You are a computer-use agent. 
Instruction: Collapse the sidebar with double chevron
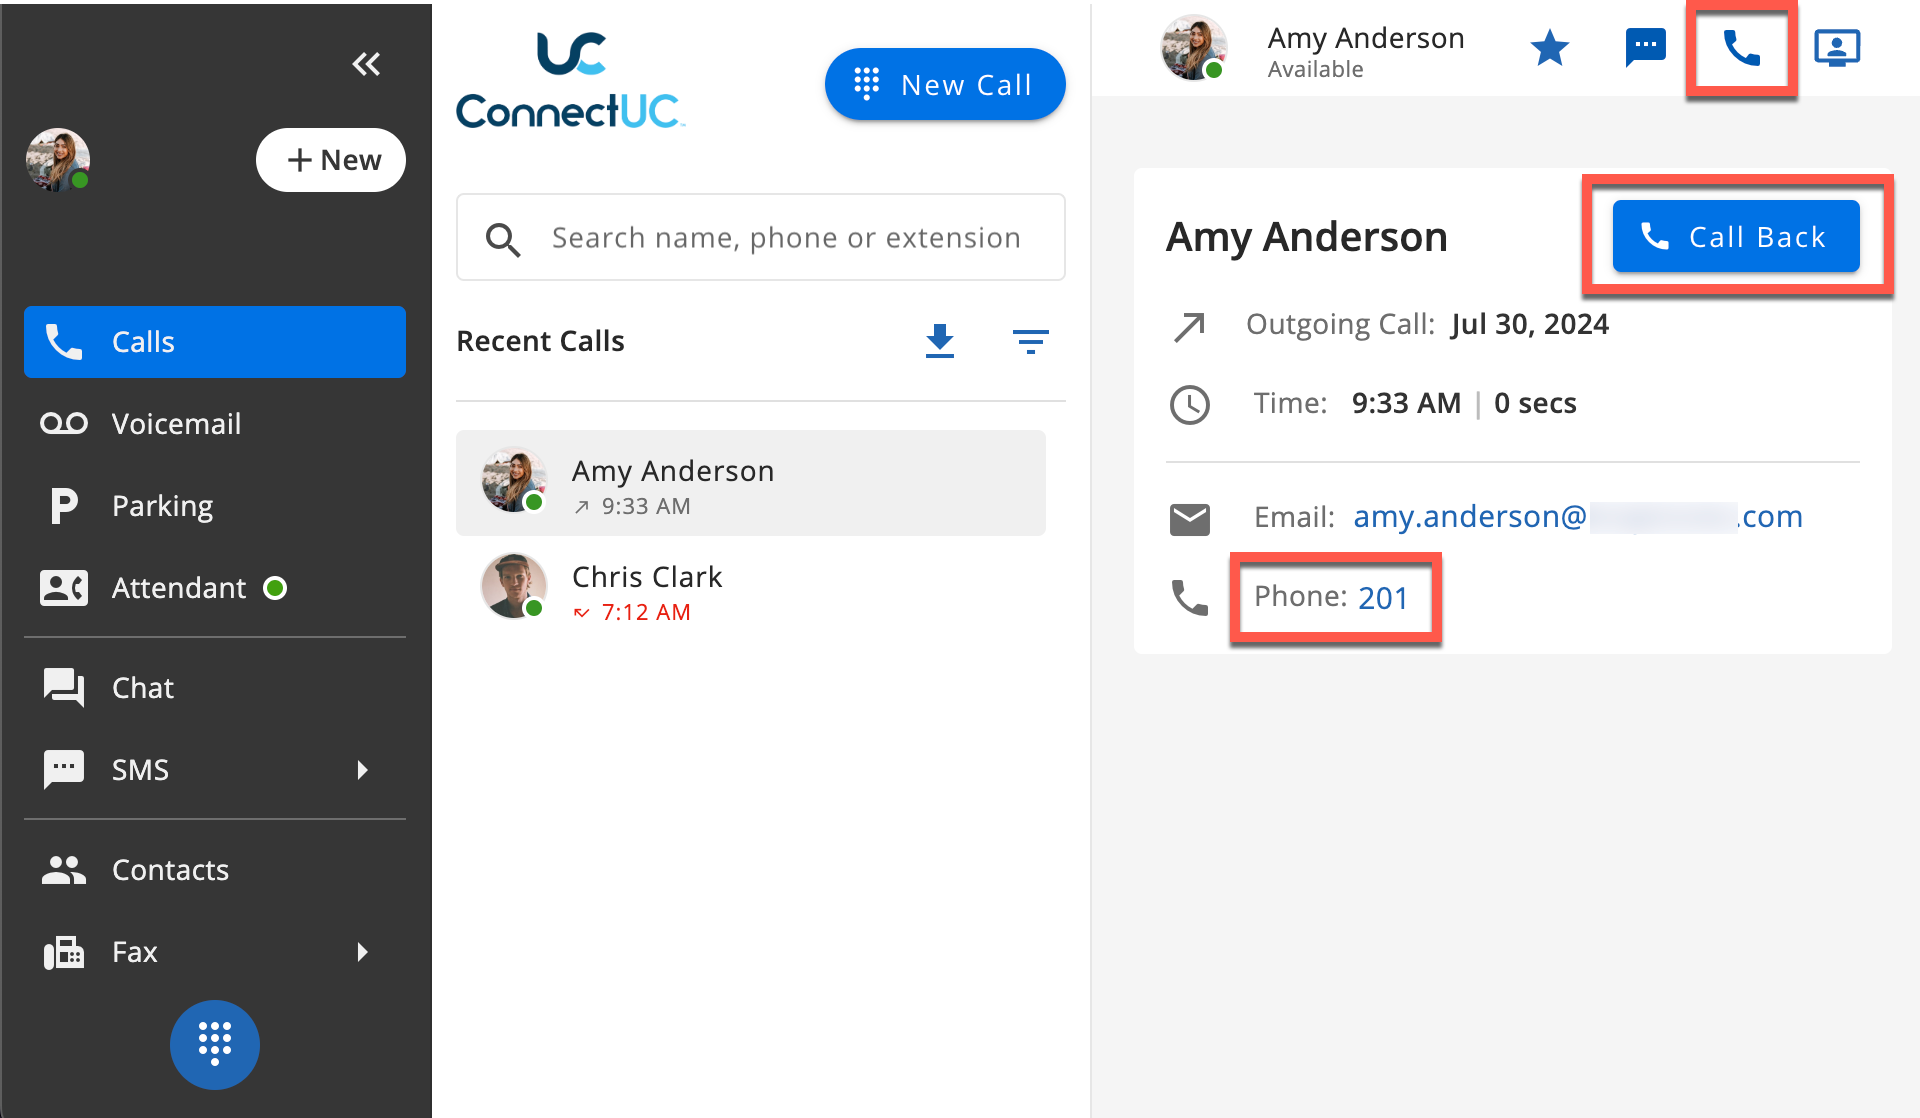366,64
